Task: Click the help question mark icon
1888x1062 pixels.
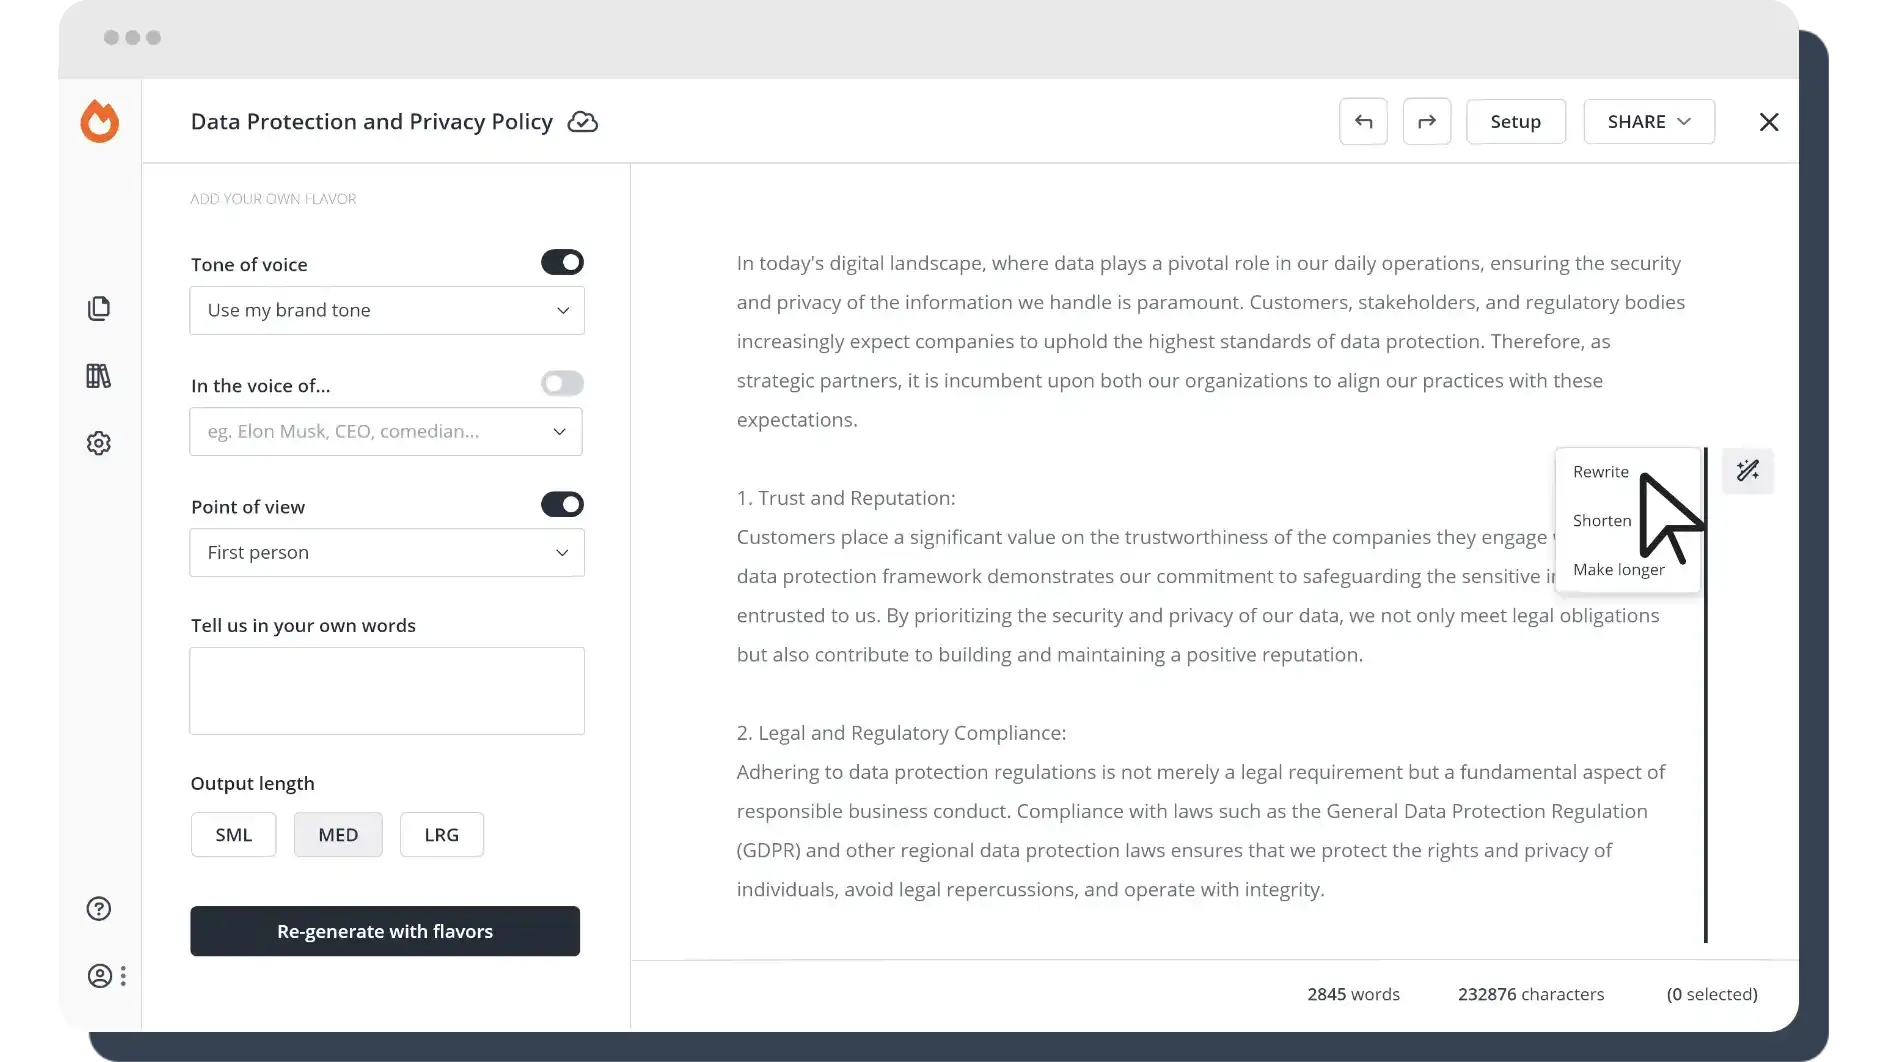Action: [x=98, y=909]
